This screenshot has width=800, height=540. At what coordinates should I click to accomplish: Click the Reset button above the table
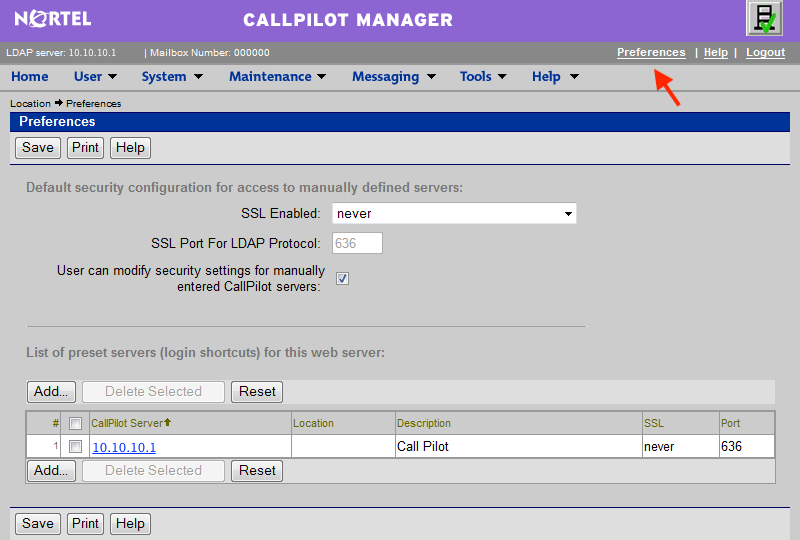pos(257,391)
